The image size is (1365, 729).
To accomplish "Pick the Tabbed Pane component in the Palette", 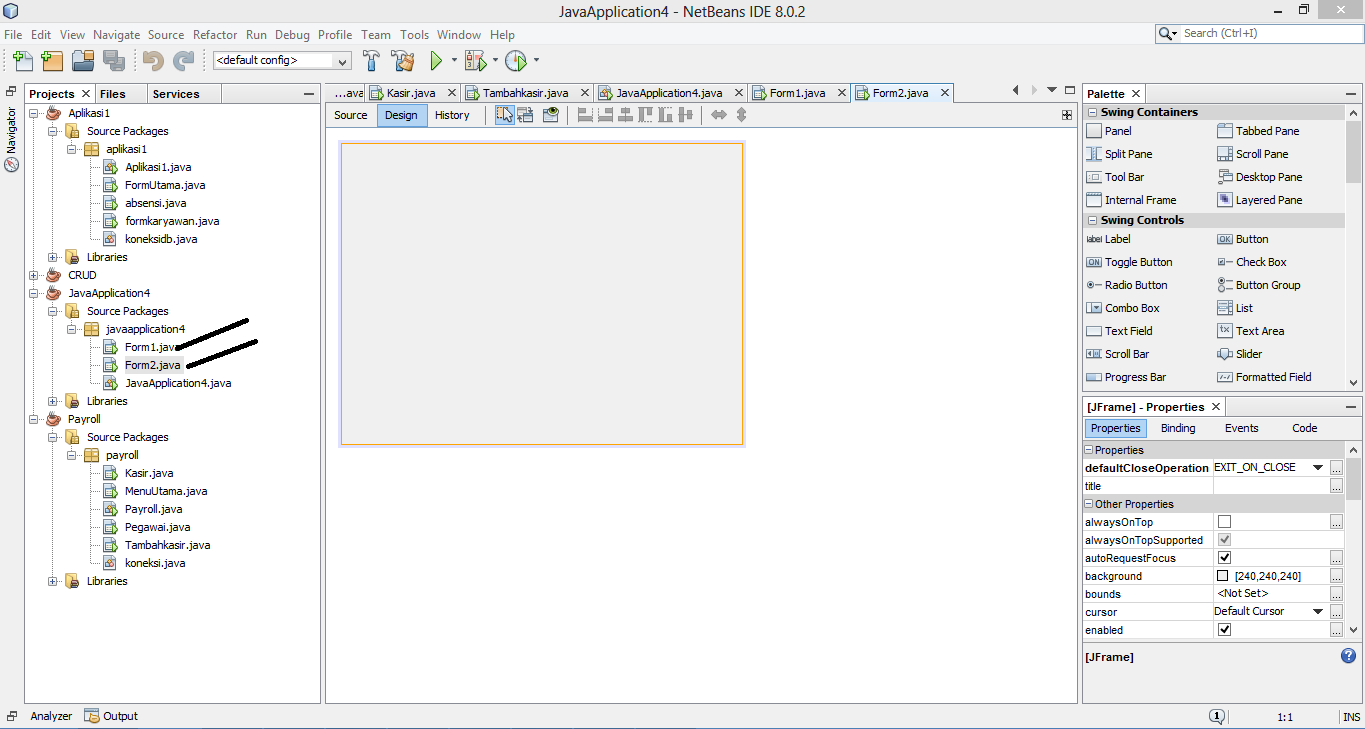I will tap(1258, 131).
